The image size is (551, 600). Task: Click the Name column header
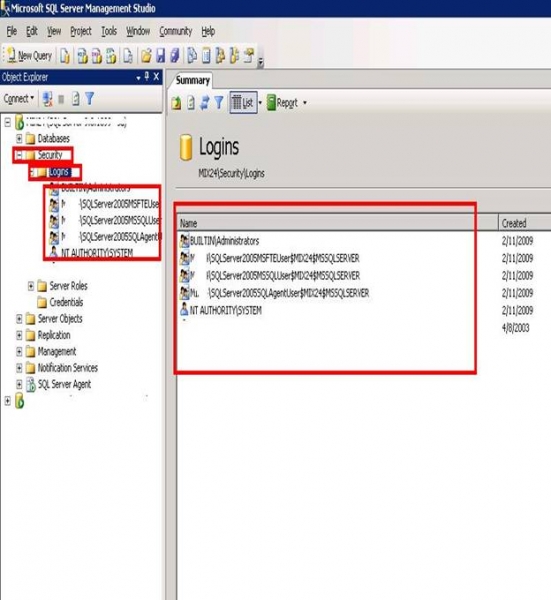pyautogui.click(x=338, y=223)
